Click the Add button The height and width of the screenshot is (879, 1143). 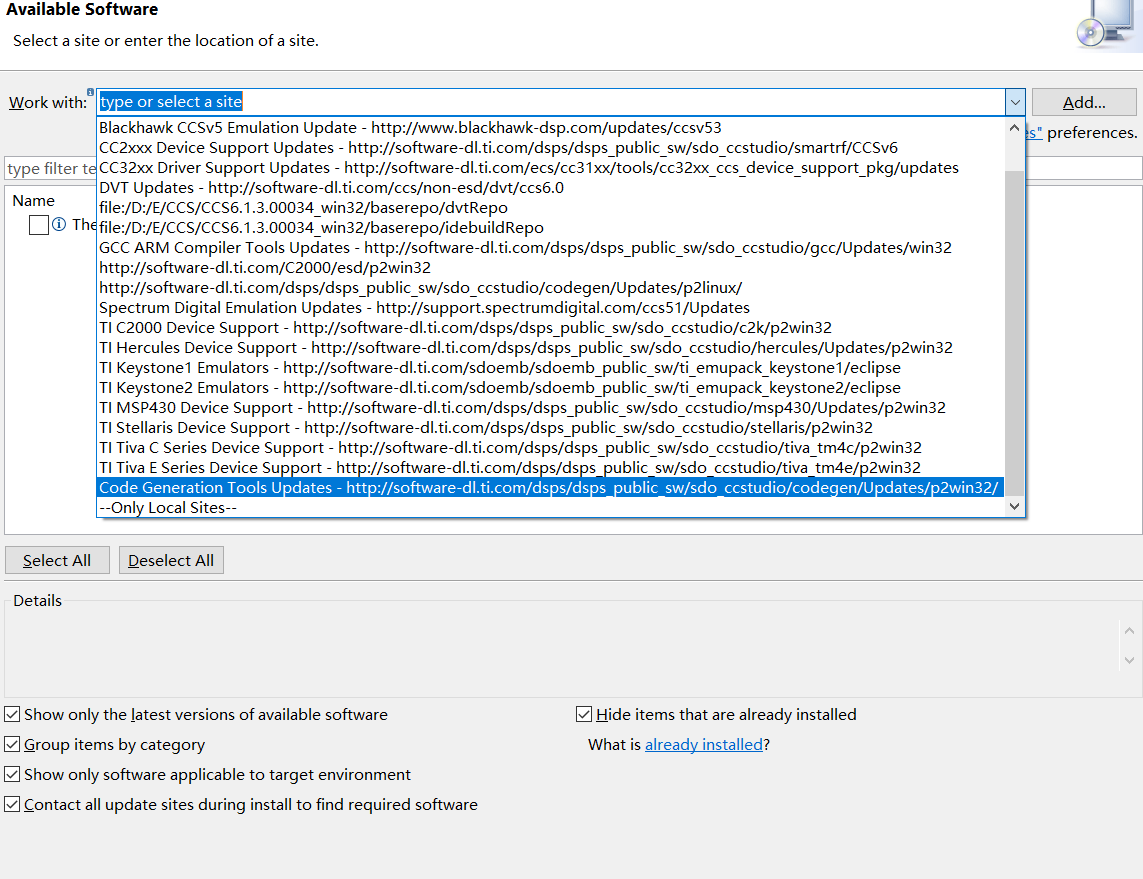(x=1084, y=101)
